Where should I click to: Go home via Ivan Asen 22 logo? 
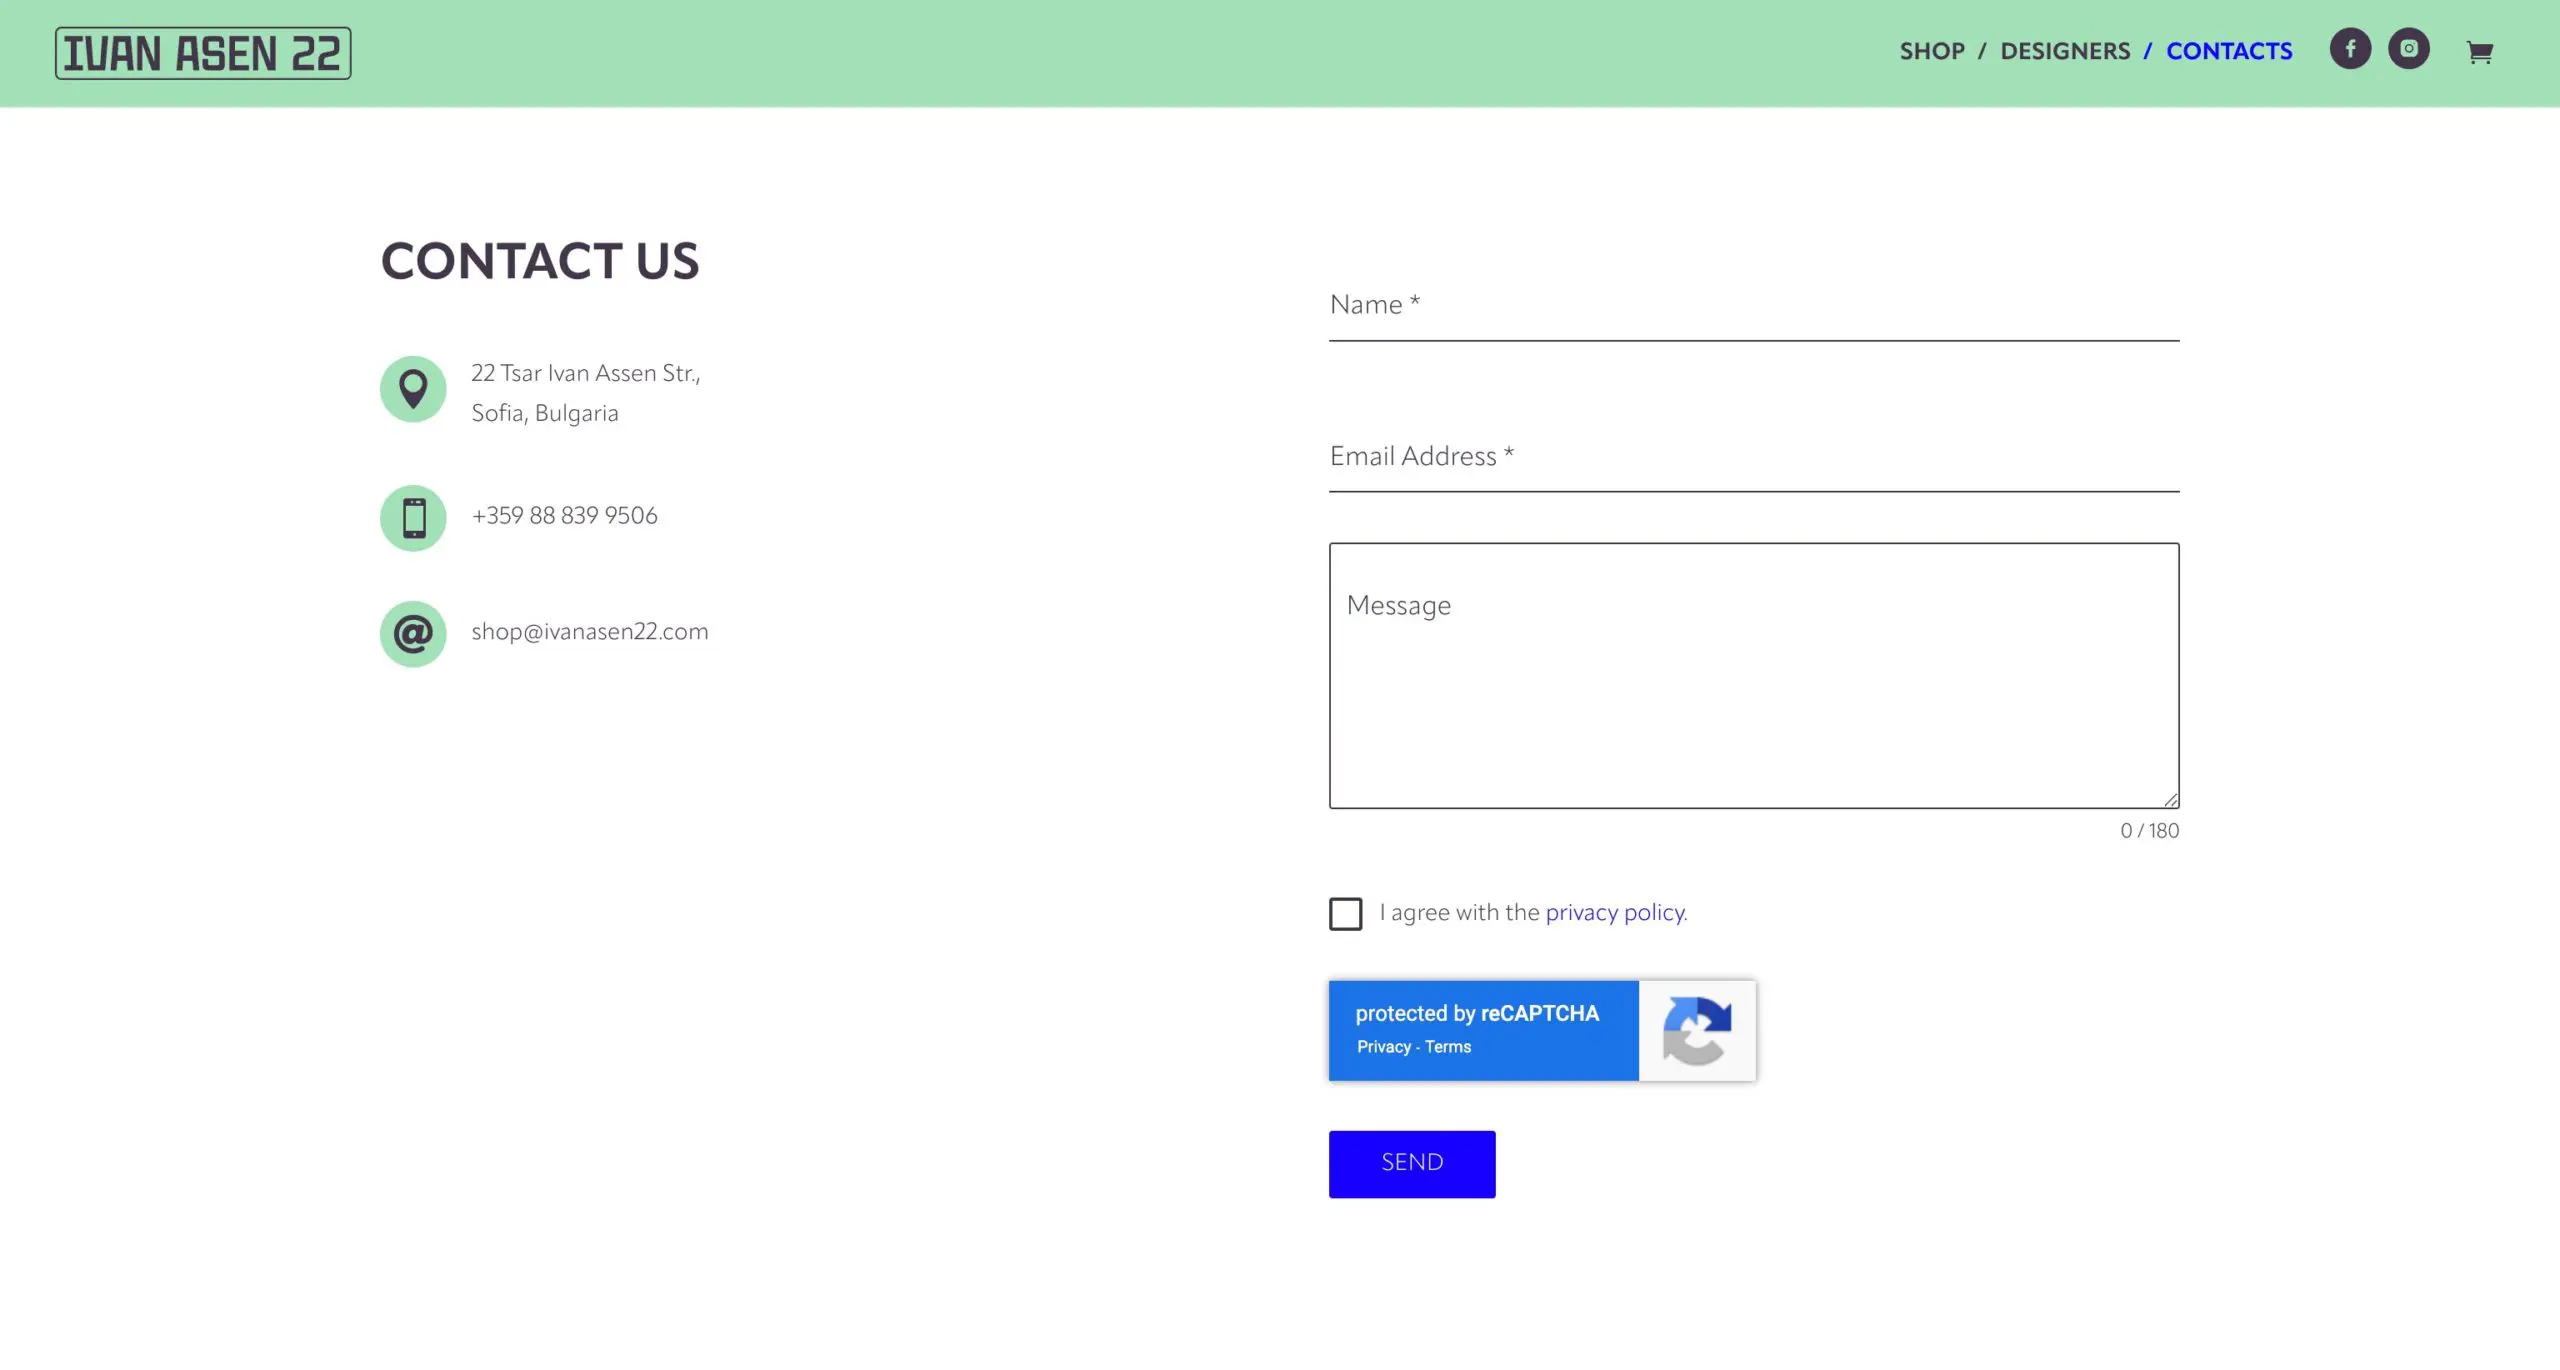(203, 53)
